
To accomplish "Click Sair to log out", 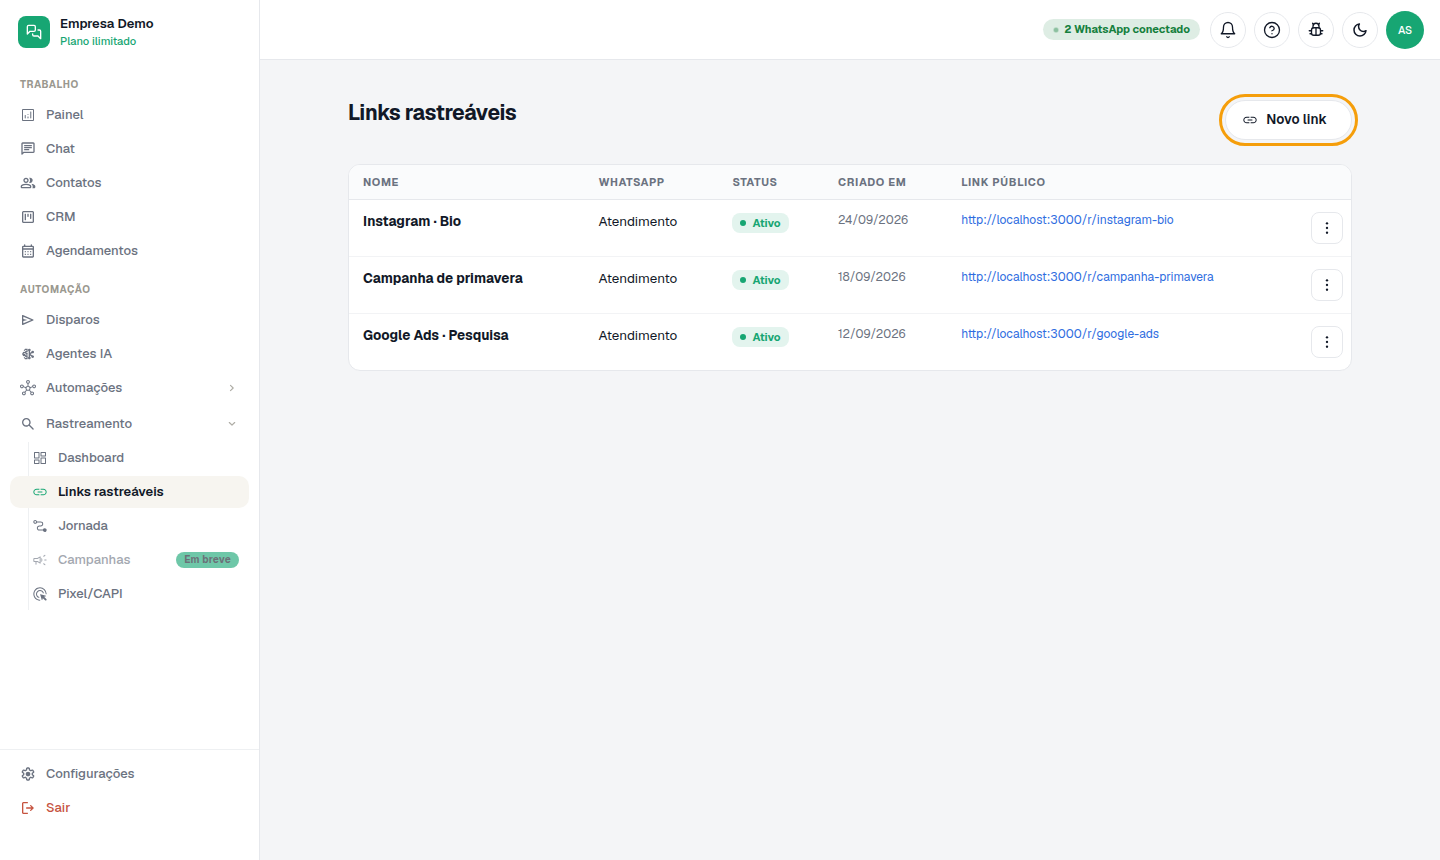I will click(x=129, y=808).
